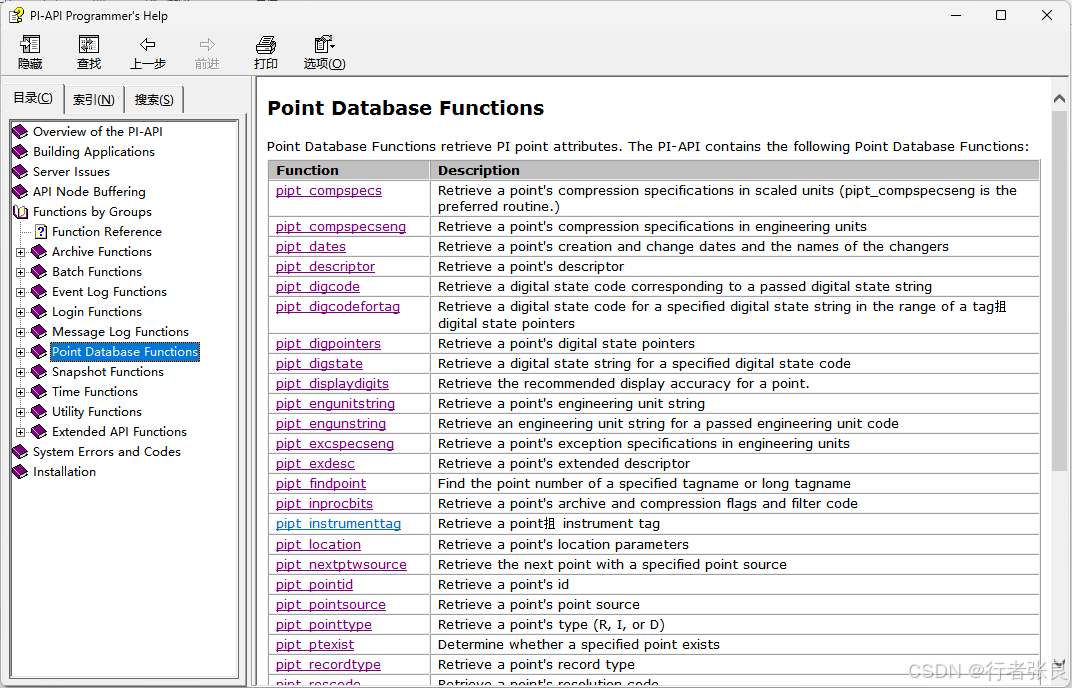The width and height of the screenshot is (1072, 688).
Task: Click the Hide (隐藏) toolbar icon
Action: pos(30,45)
